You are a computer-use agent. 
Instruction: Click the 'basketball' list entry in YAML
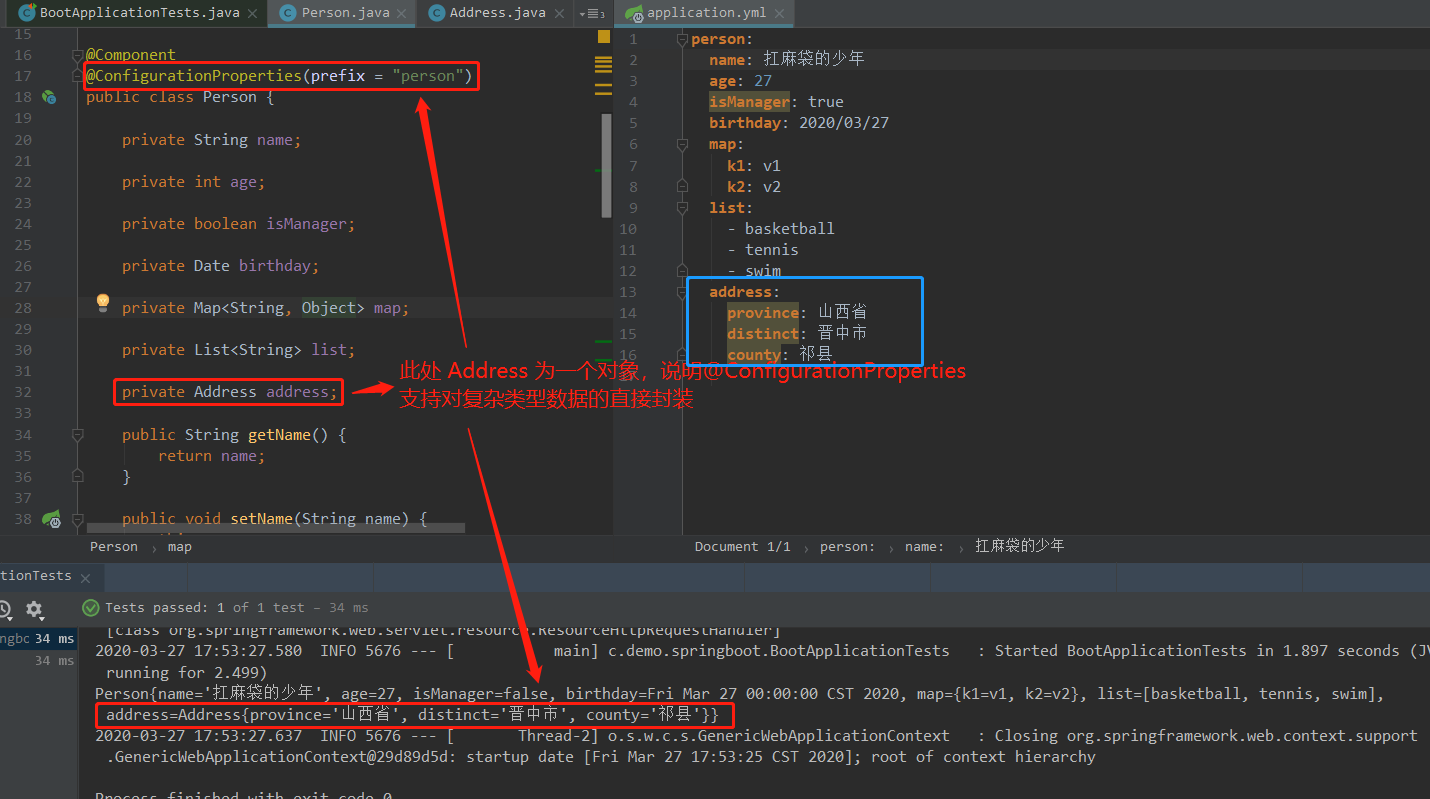(789, 229)
